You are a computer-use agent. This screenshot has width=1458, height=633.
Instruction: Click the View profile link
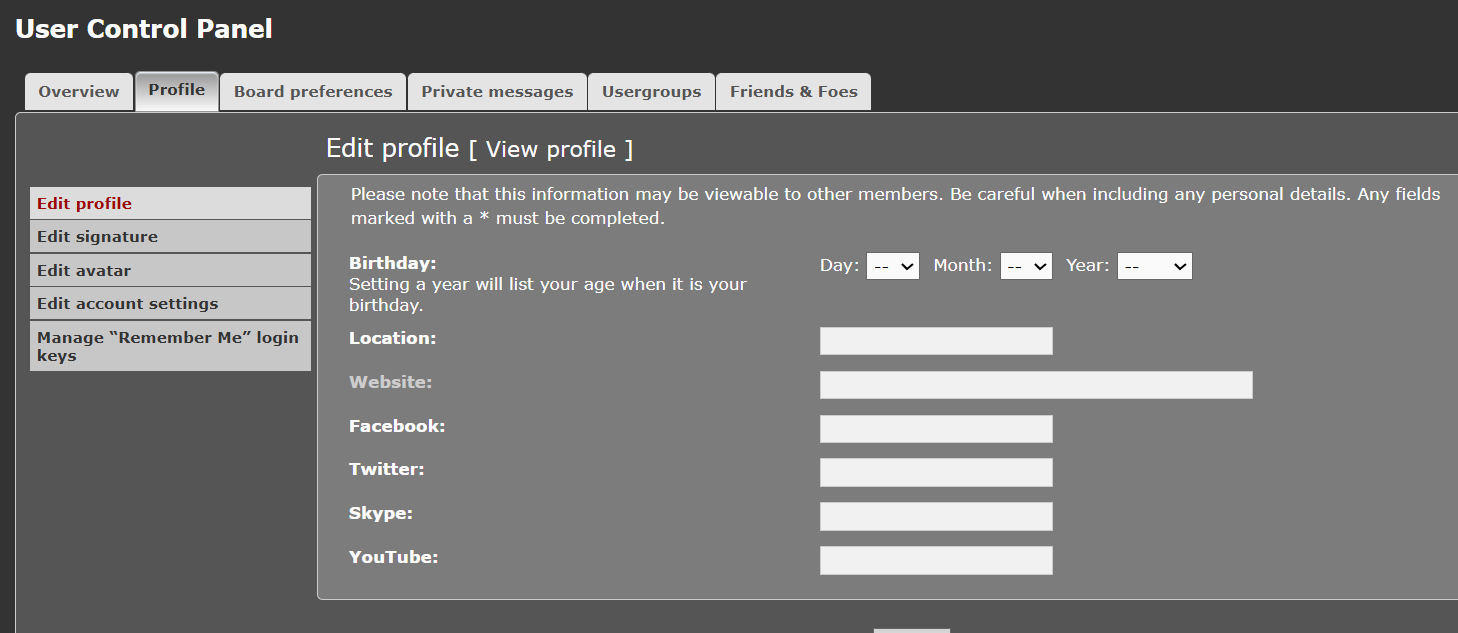(x=550, y=150)
